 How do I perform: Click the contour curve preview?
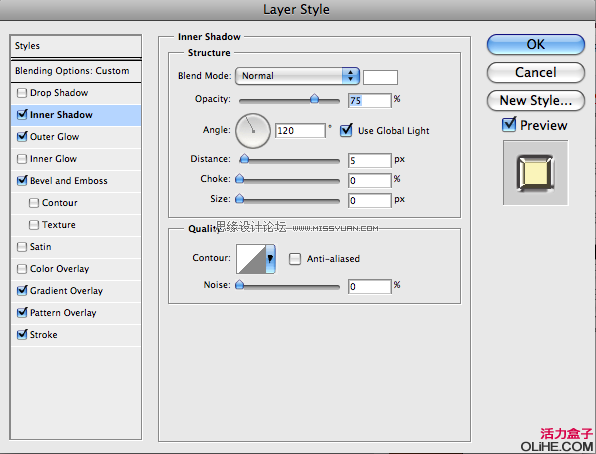[251, 259]
